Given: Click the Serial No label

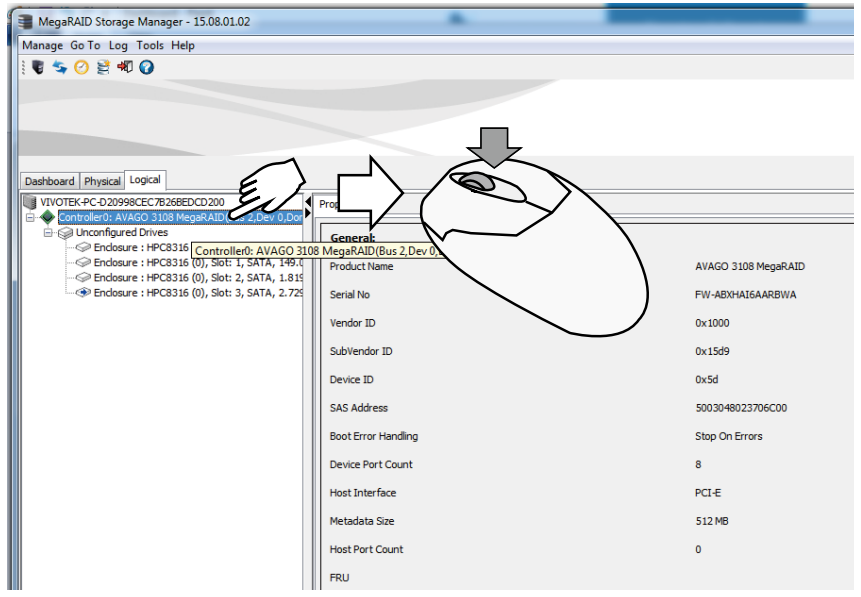Looking at the screenshot, I should point(350,295).
